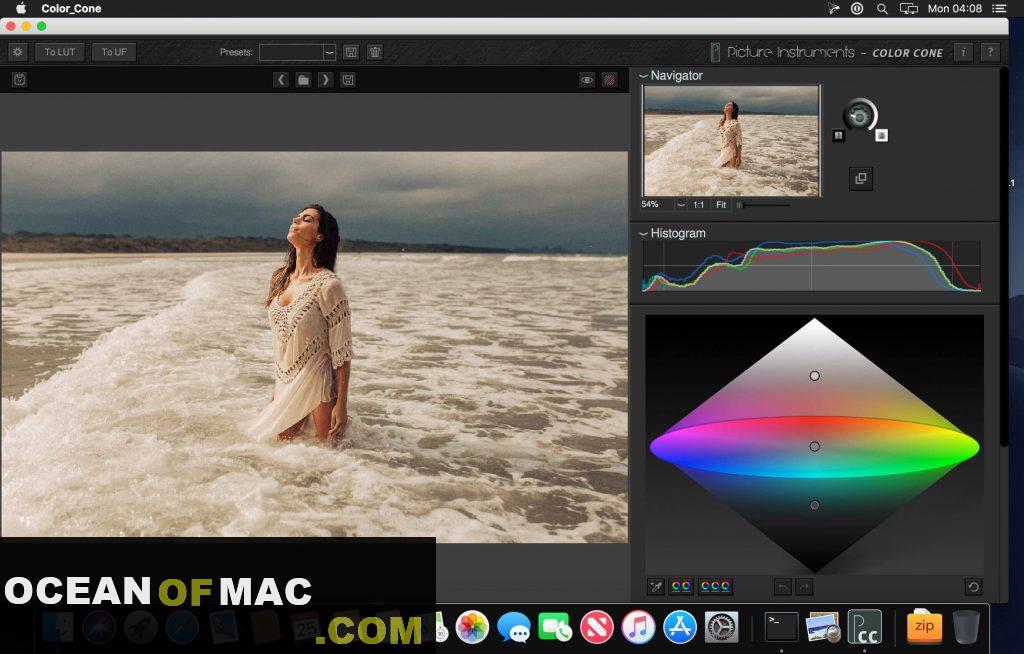The width and height of the screenshot is (1024, 654).
Task: Open FaceTime from the Dock
Action: pyautogui.click(x=555, y=627)
